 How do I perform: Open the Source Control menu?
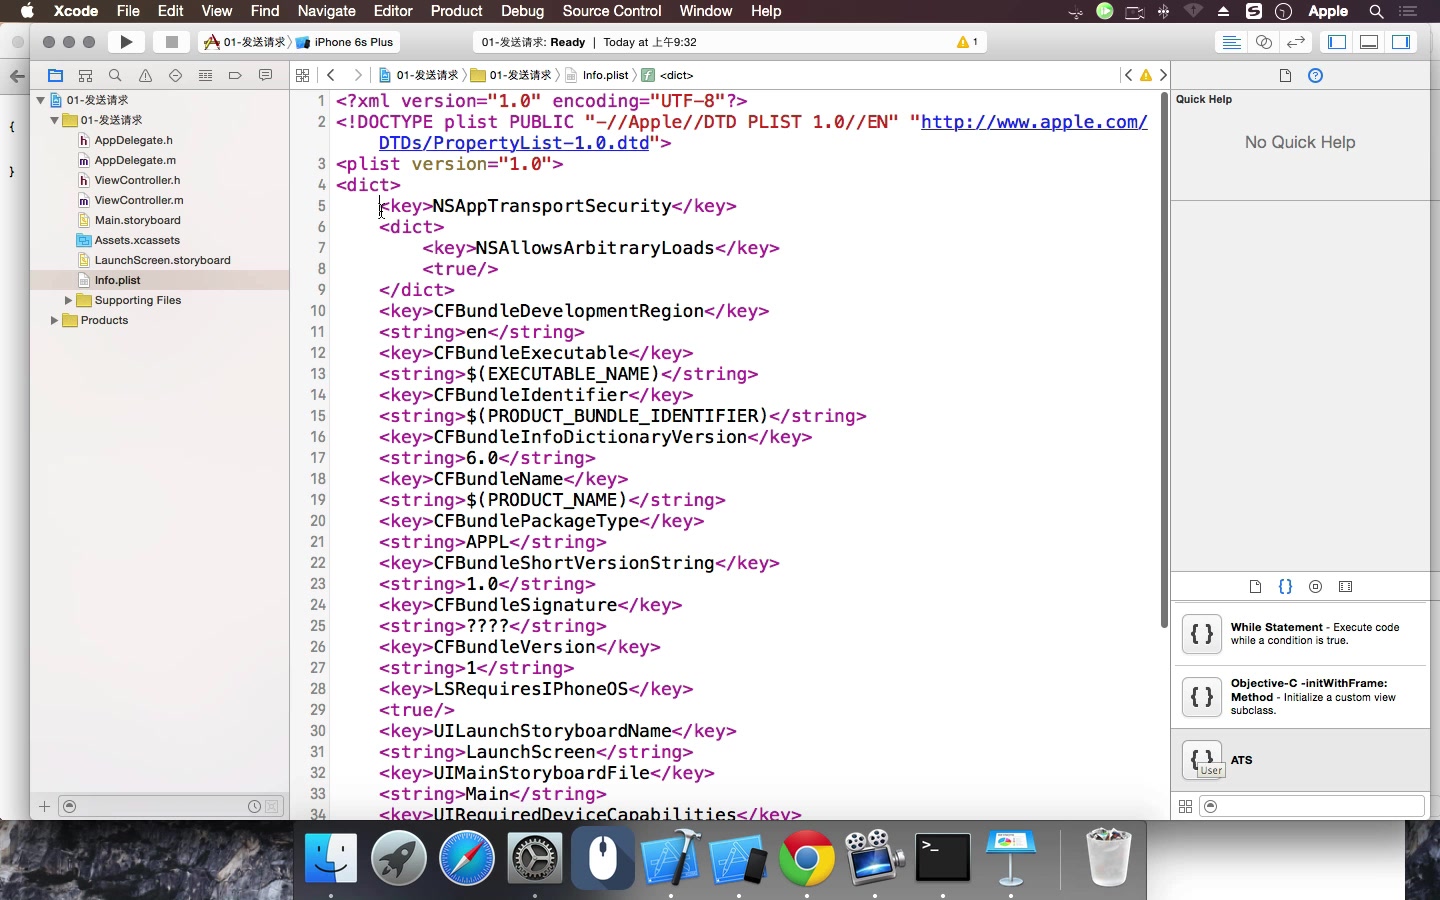(x=611, y=11)
